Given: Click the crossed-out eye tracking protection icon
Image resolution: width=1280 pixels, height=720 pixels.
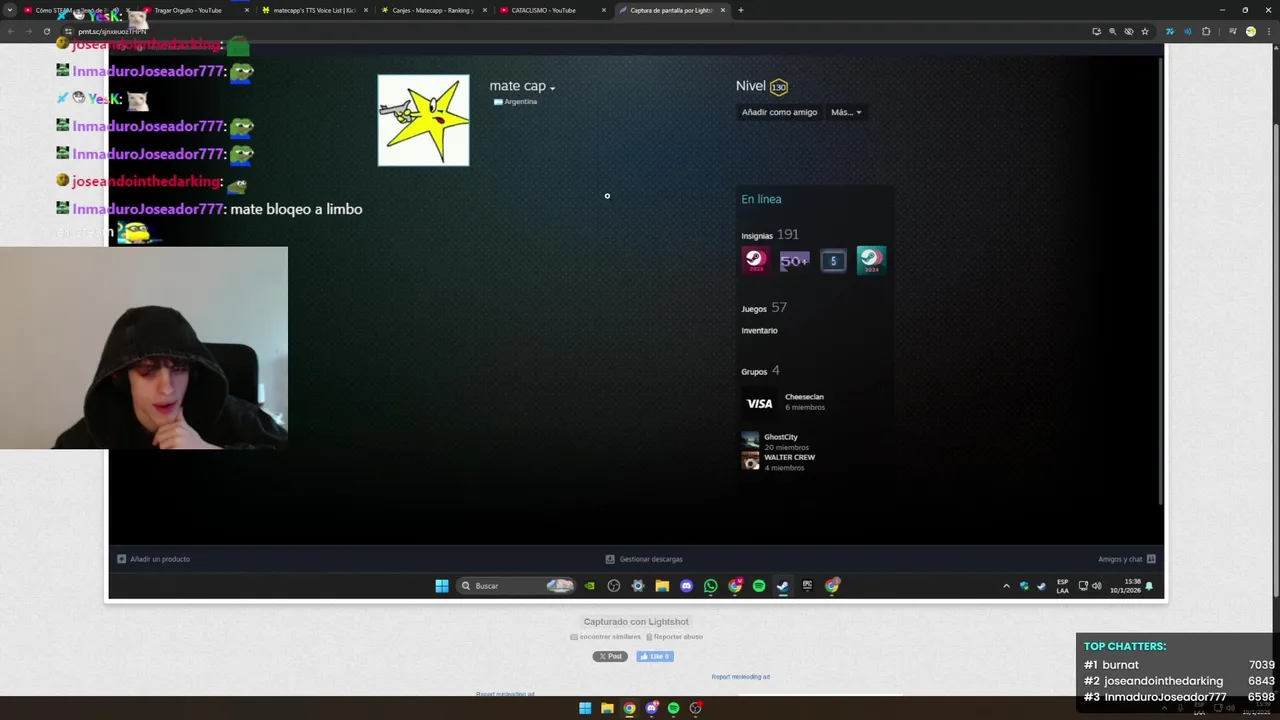Looking at the screenshot, I should pos(1129,31).
